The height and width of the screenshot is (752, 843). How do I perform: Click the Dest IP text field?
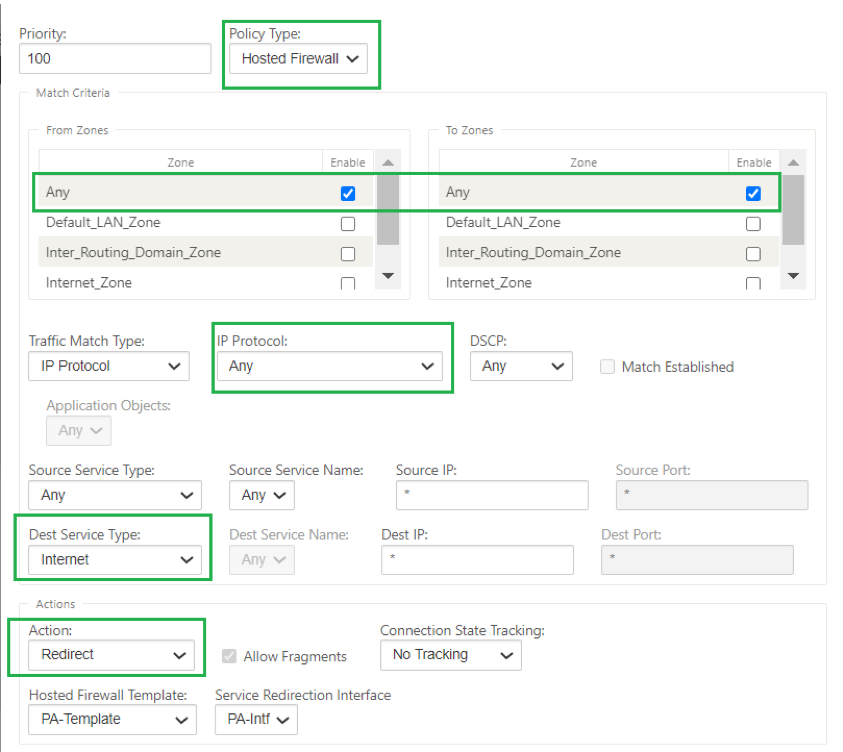(477, 560)
